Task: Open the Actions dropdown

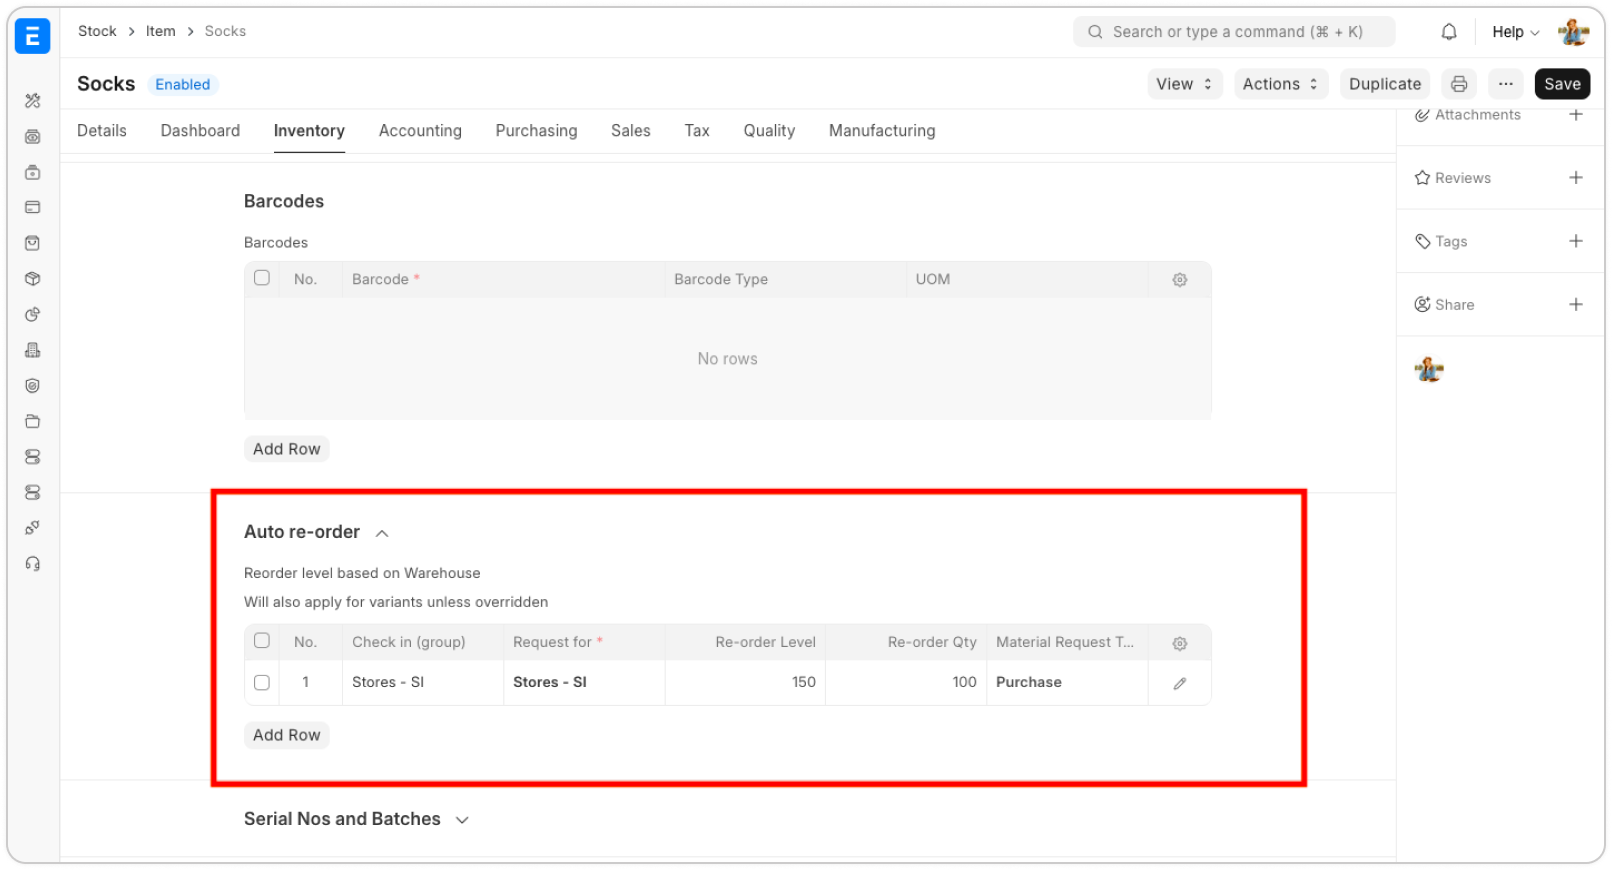Action: [1281, 84]
